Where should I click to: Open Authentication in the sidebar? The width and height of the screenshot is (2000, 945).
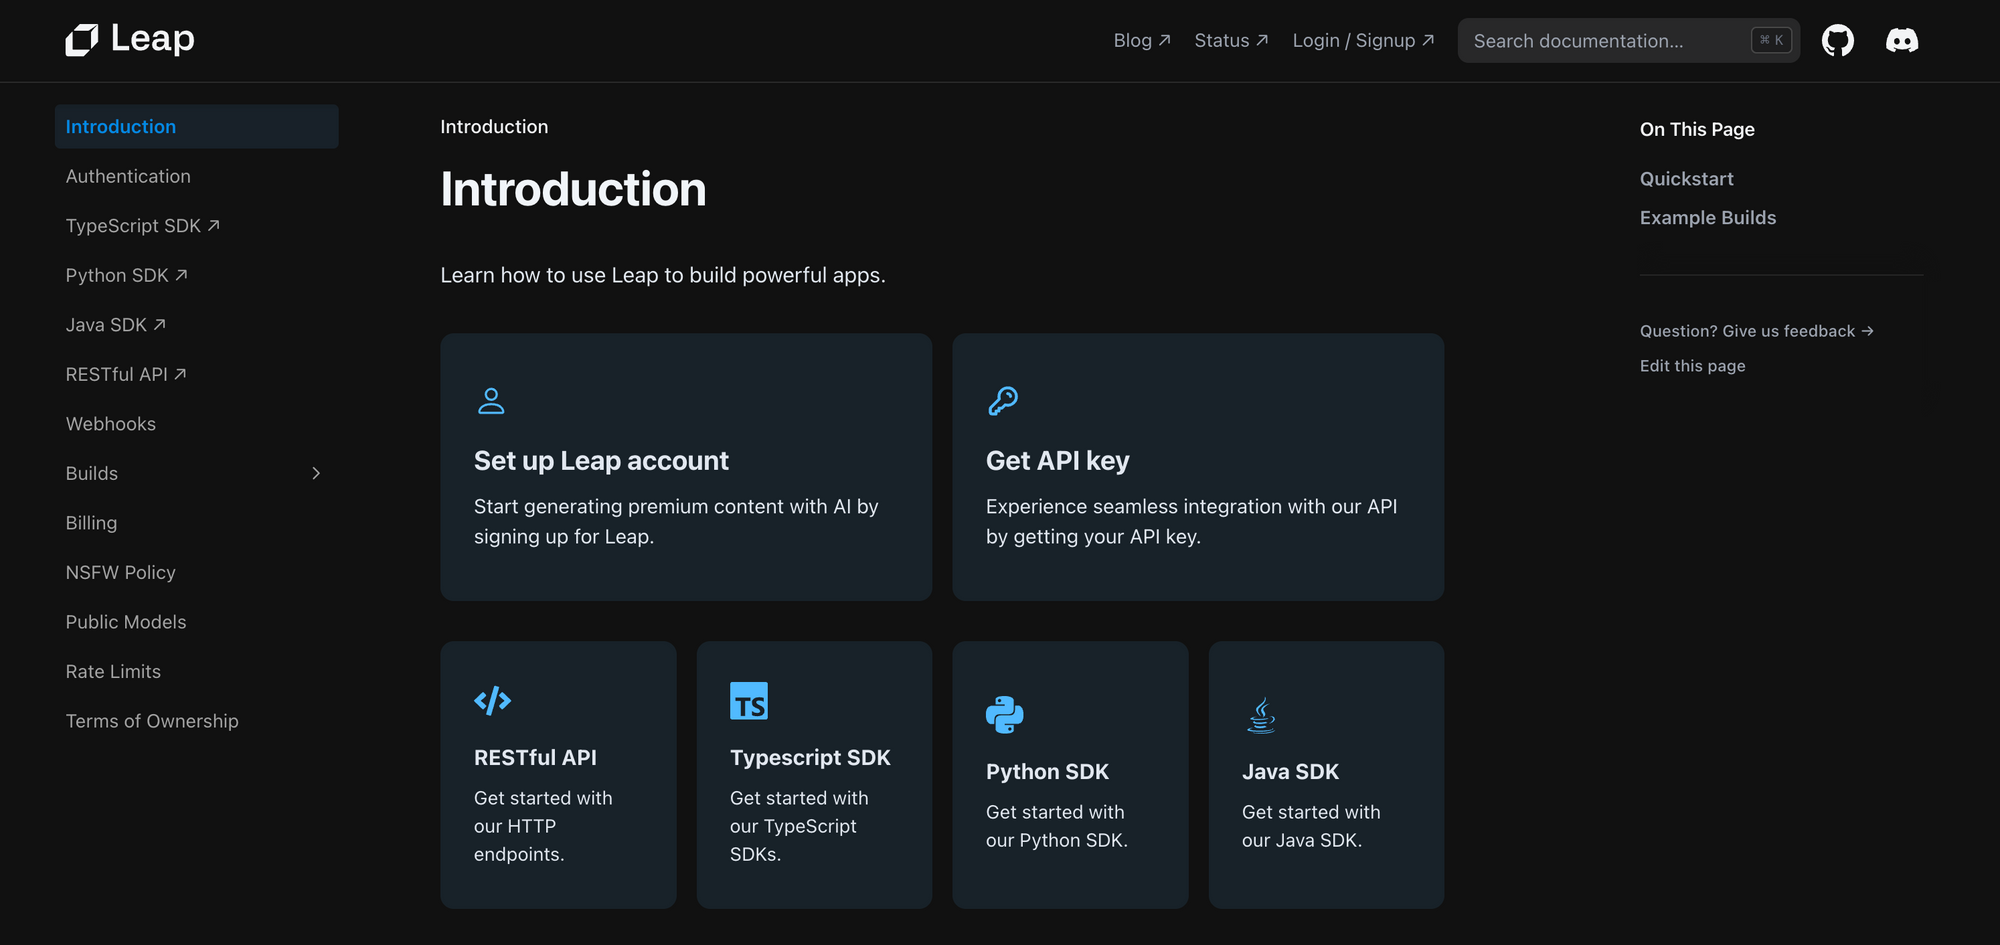128,177
